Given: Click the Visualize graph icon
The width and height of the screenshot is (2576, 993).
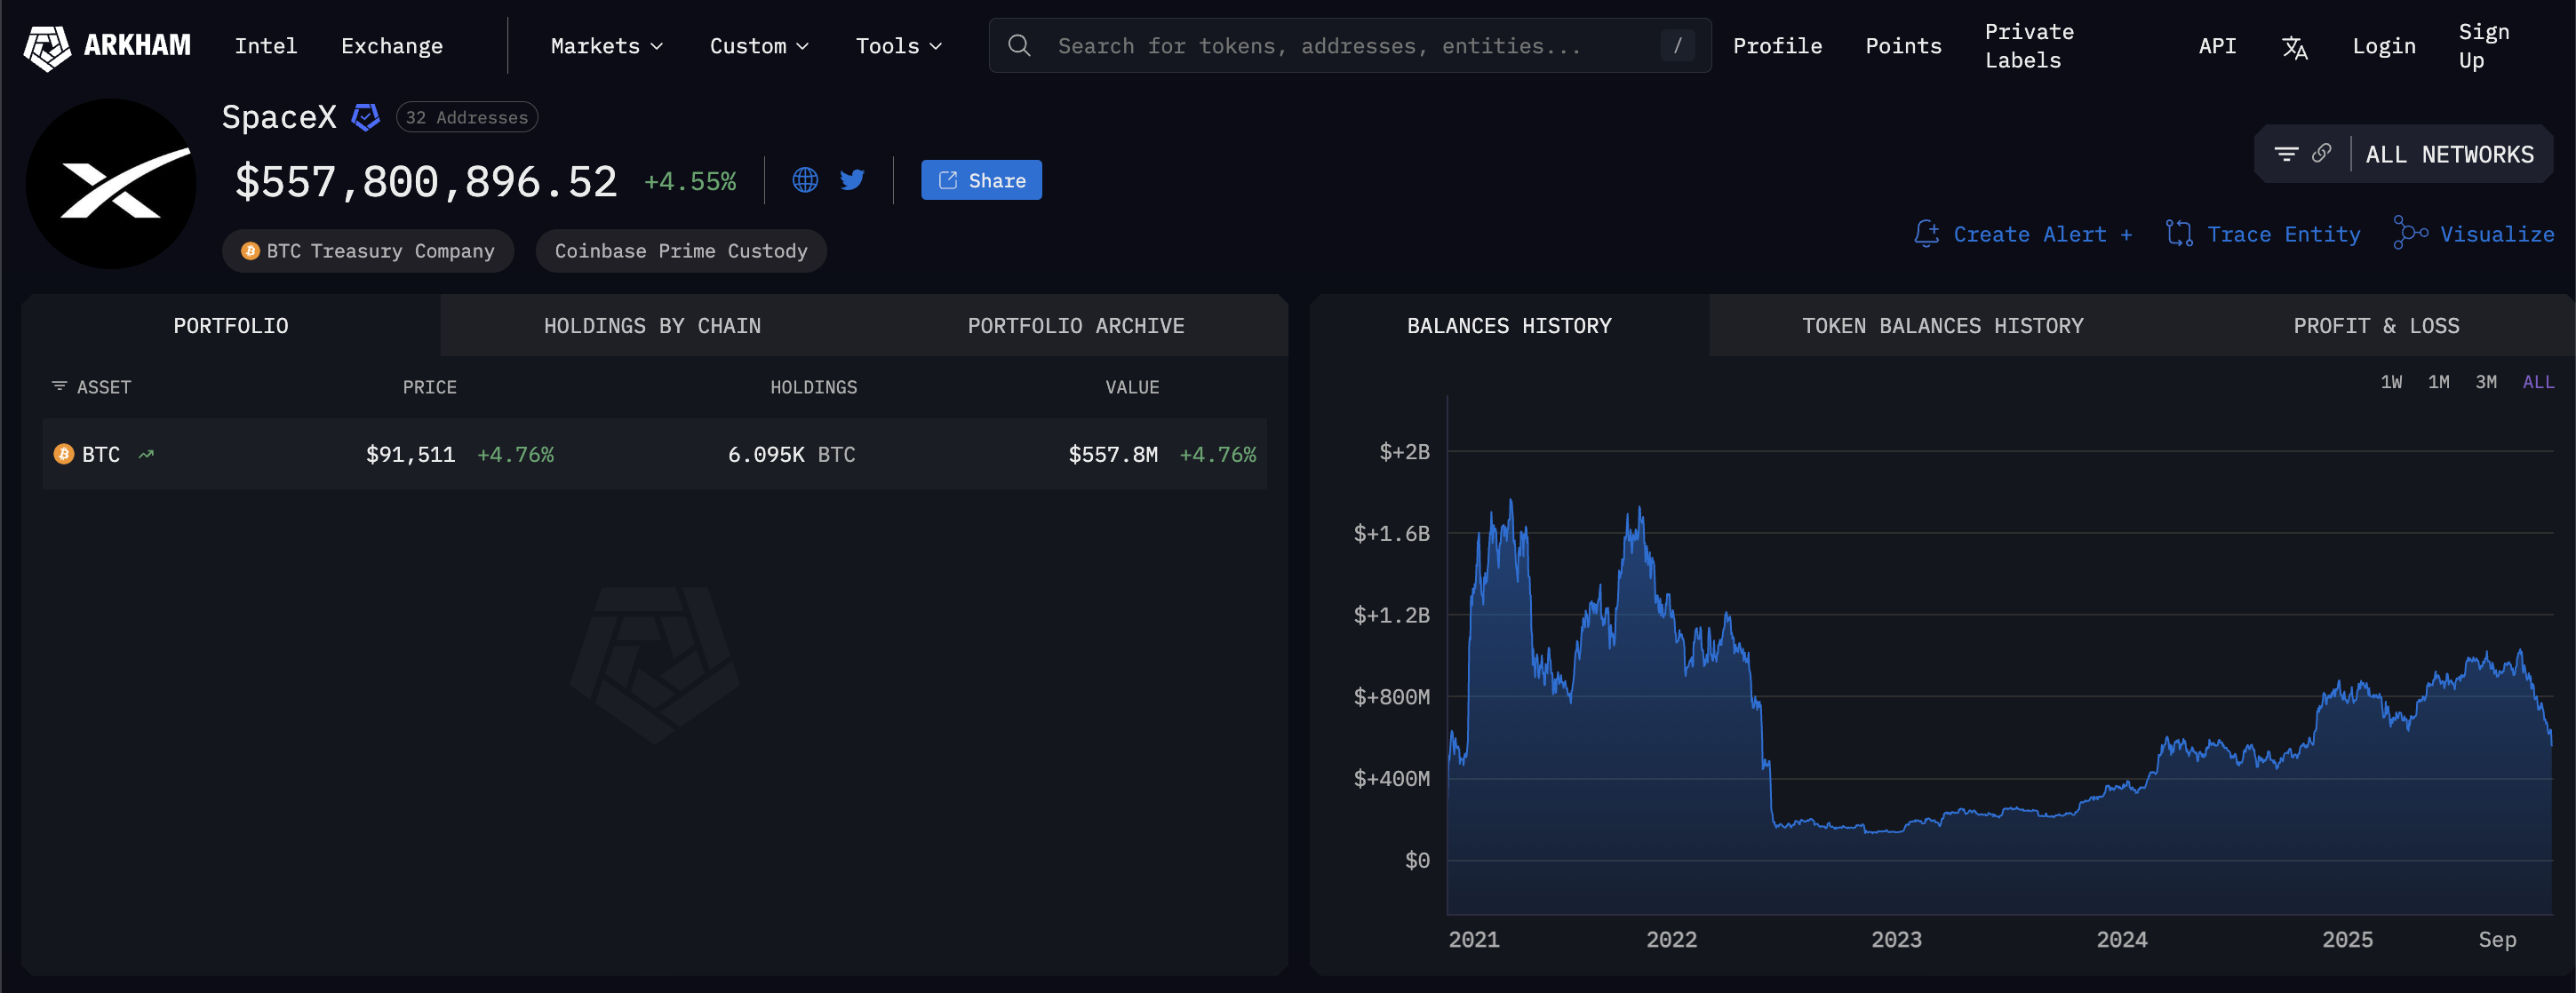Looking at the screenshot, I should [2408, 233].
